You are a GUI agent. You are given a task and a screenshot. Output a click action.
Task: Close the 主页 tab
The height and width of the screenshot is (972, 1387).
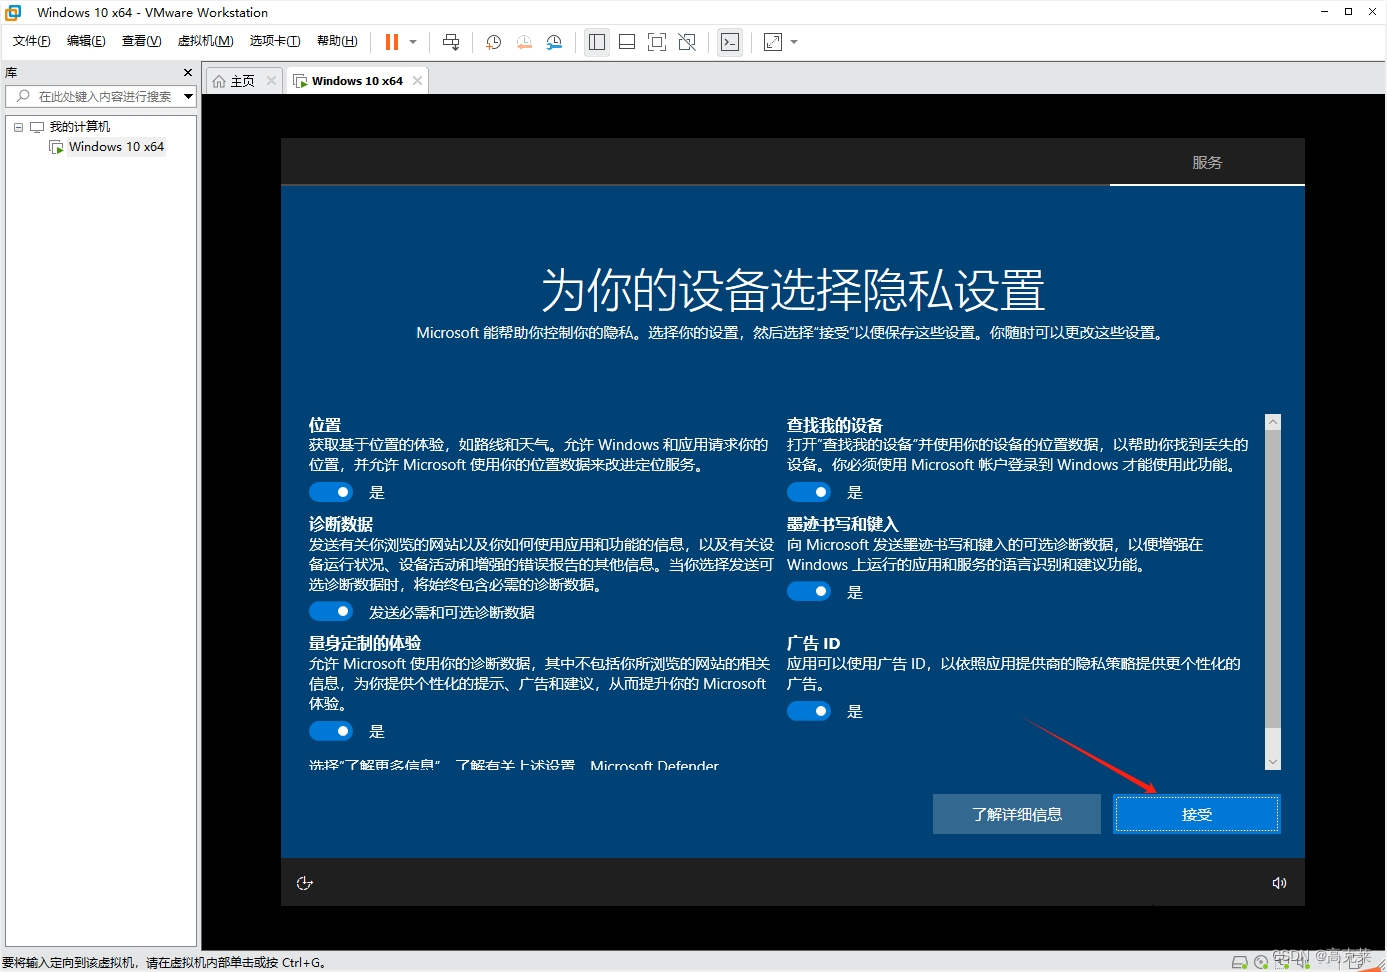click(271, 81)
